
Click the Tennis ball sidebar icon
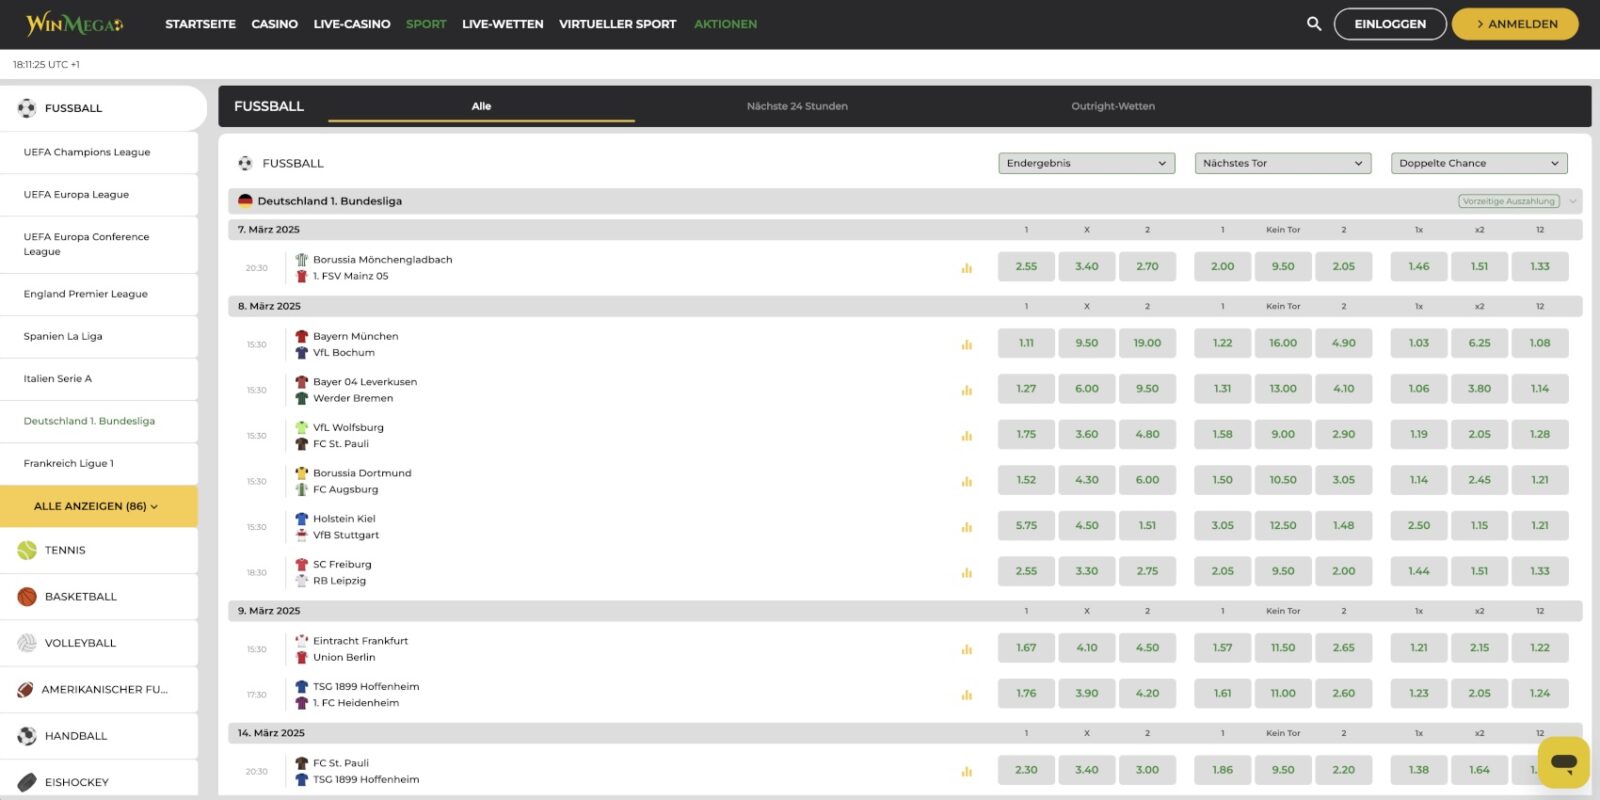(x=27, y=550)
